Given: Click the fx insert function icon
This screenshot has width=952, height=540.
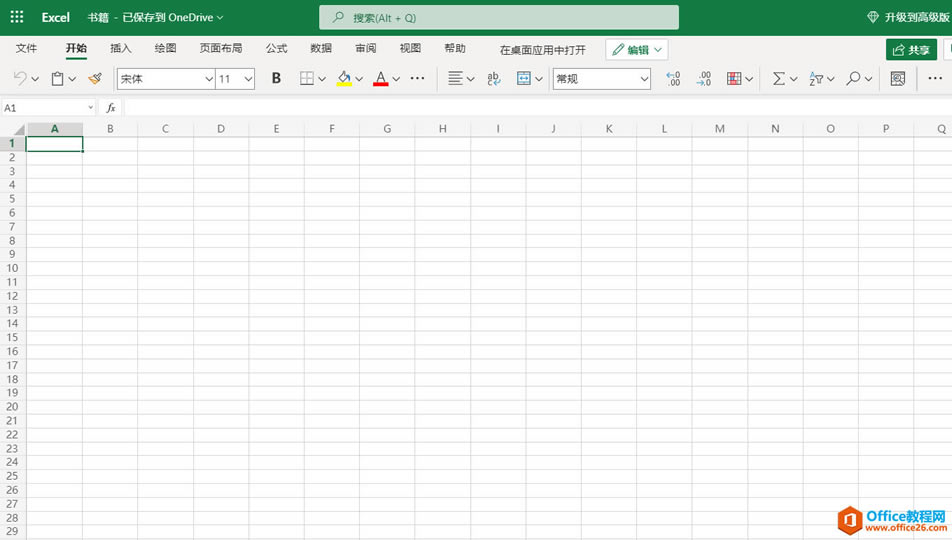Looking at the screenshot, I should coord(110,108).
